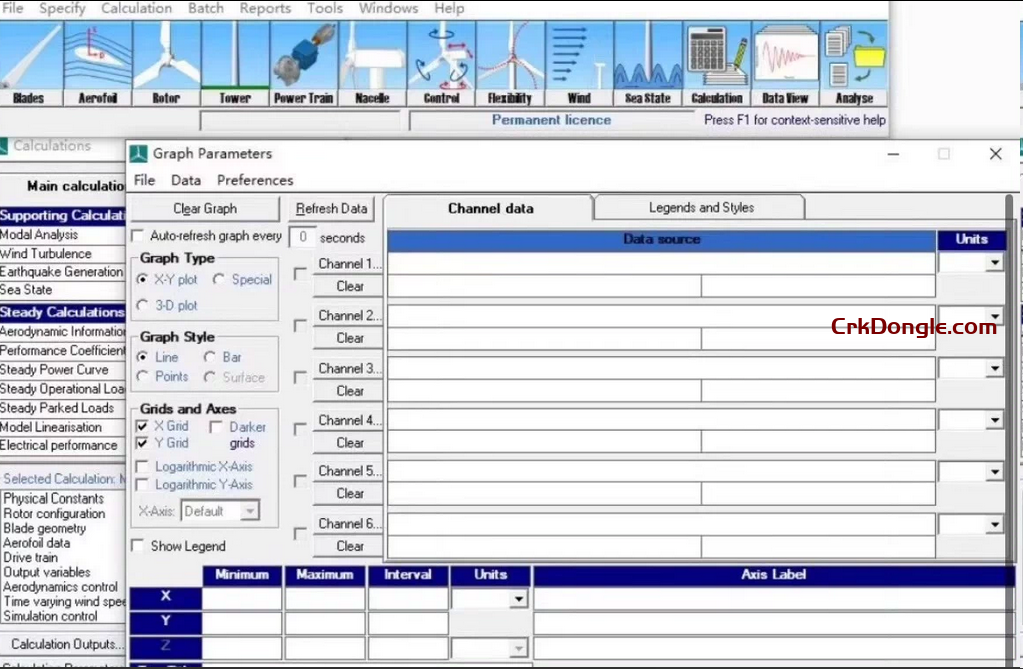Click the Aerofoil toolbar icon
Viewport: 1023px width, 669px height.
click(98, 62)
